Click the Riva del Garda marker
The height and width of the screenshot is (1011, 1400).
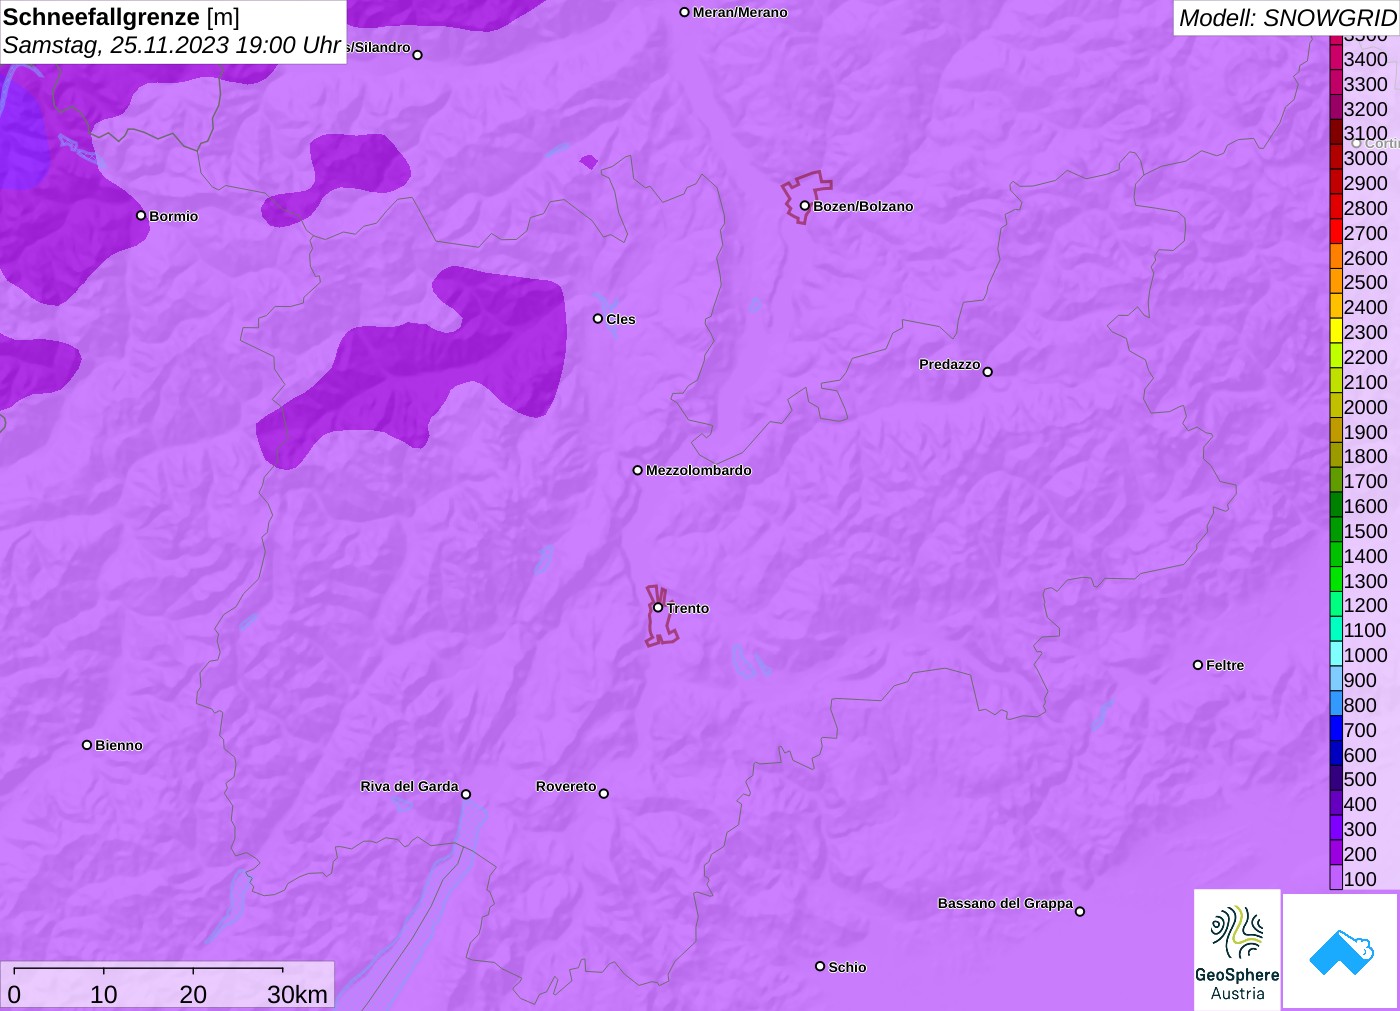(x=466, y=794)
